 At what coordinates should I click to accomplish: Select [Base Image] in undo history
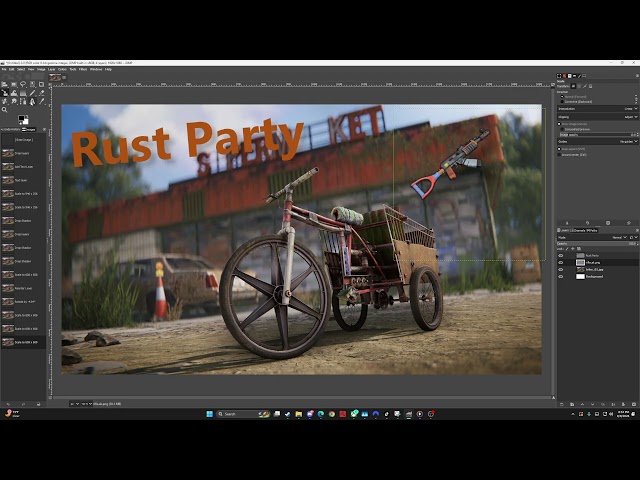pyautogui.click(x=23, y=140)
